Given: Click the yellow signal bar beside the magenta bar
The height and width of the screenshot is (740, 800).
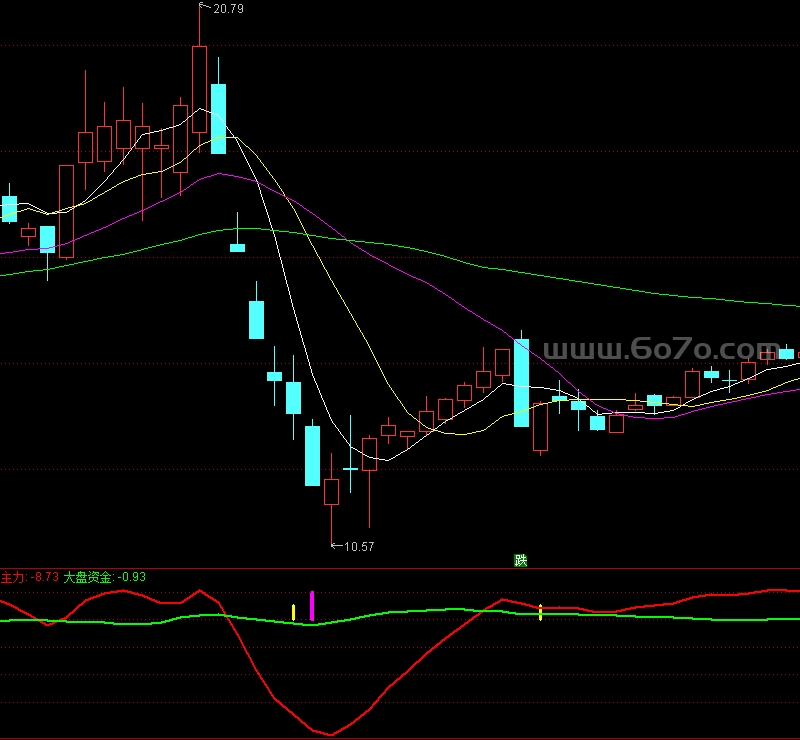Looking at the screenshot, I should [293, 612].
